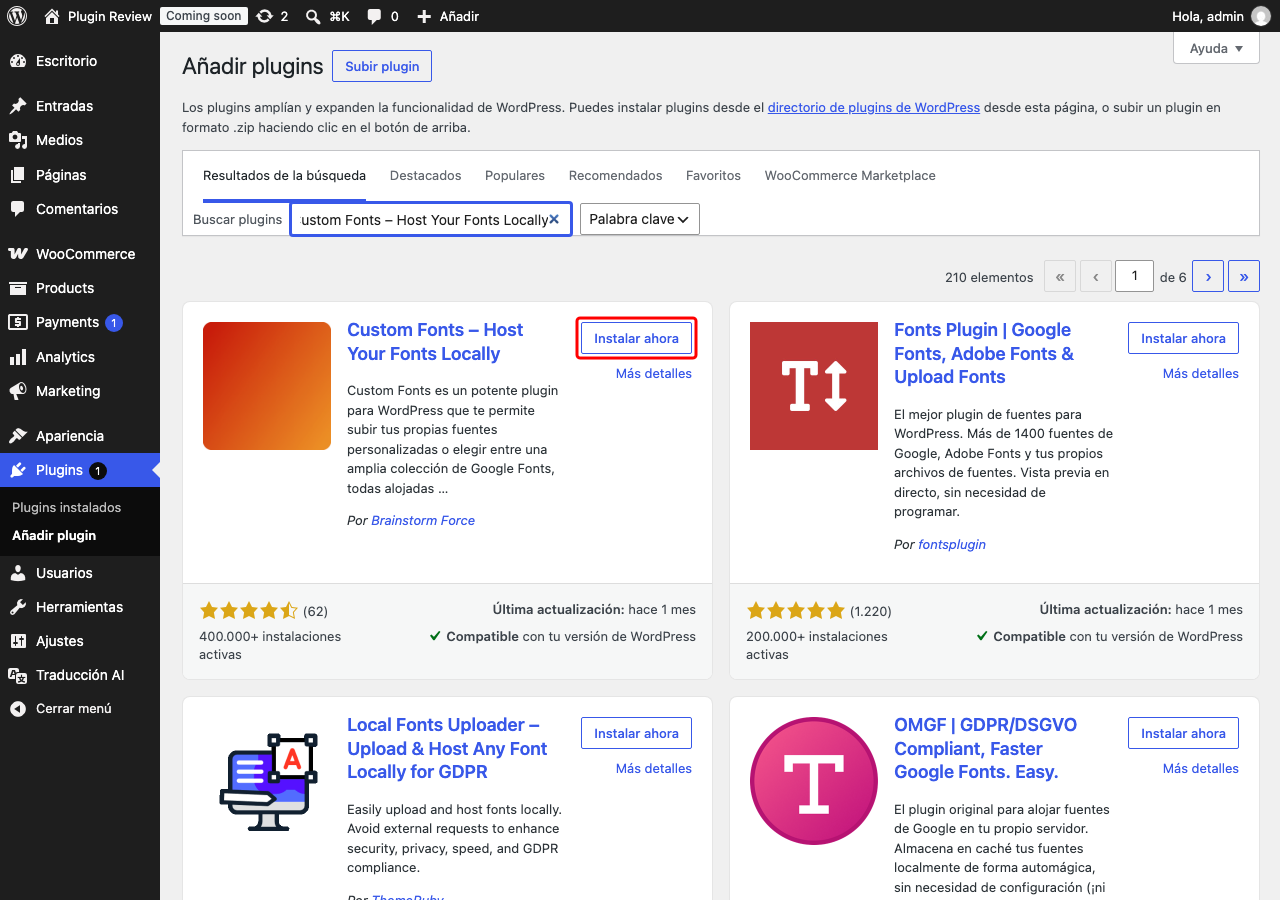
Task: Install Custom Fonts – Host Your Fonts Locally
Action: click(x=636, y=338)
